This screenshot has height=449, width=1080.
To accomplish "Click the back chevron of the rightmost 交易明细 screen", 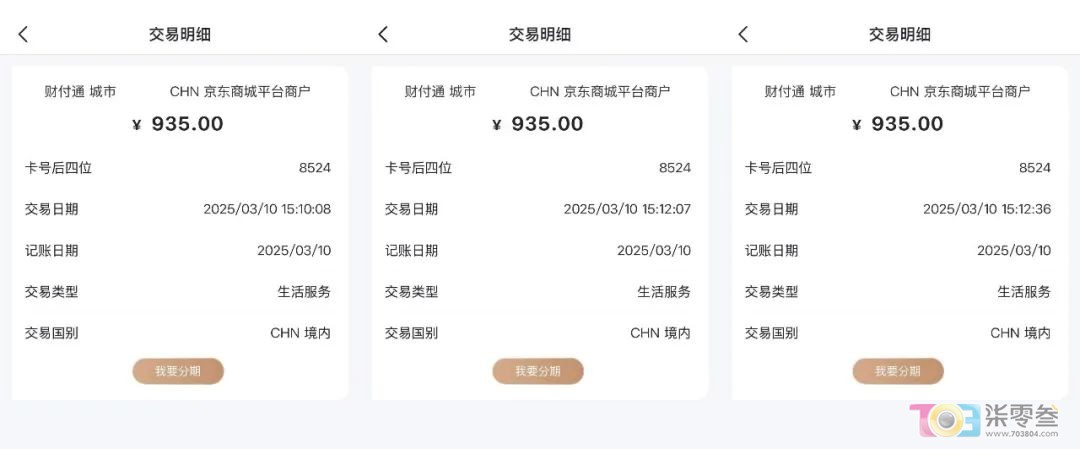I will click(743, 34).
